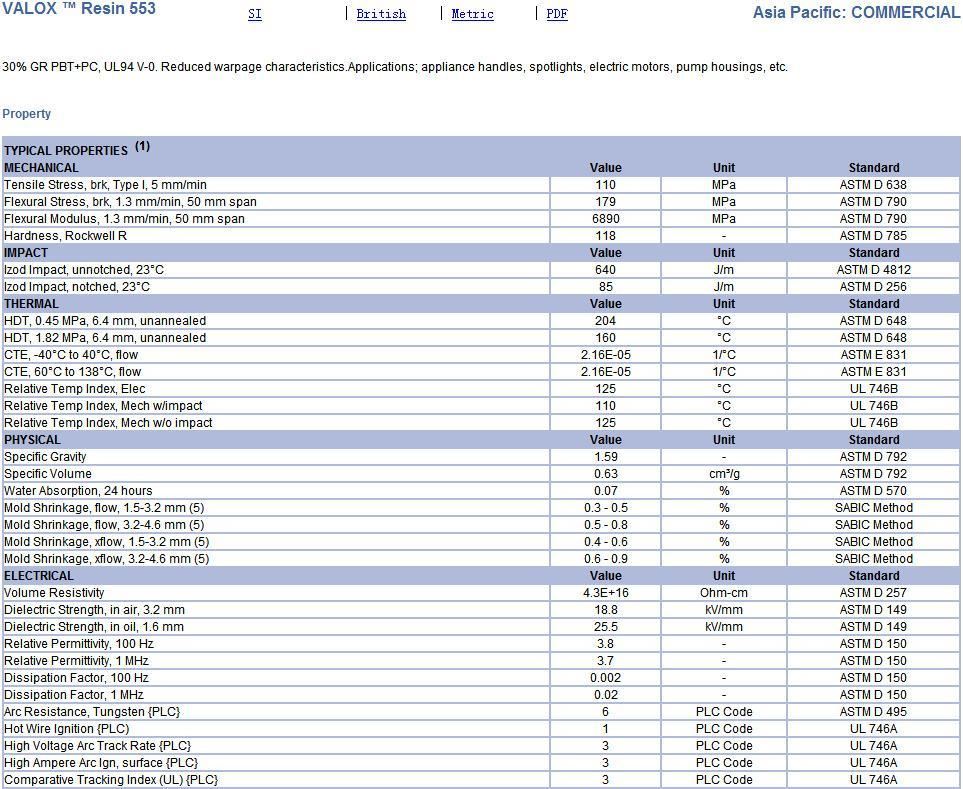Click 'Asia Pacific: COMMERCIAL' heading
This screenshot has width=963, height=789.
click(x=856, y=12)
